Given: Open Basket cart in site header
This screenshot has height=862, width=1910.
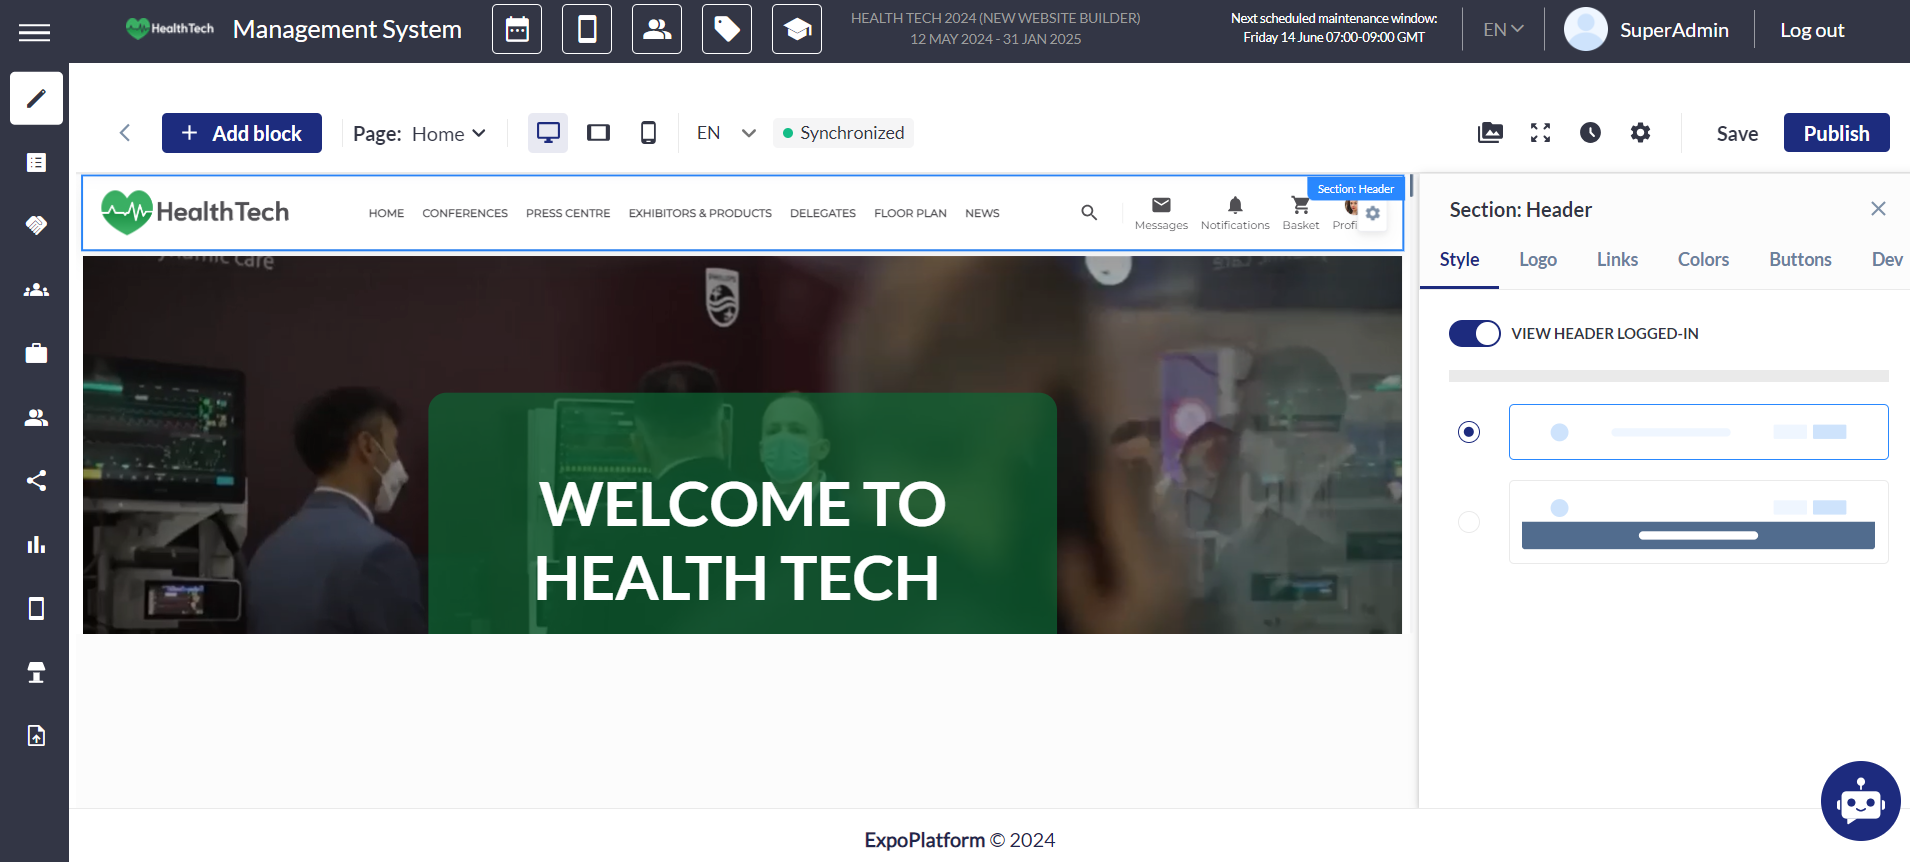Looking at the screenshot, I should pos(1300,213).
